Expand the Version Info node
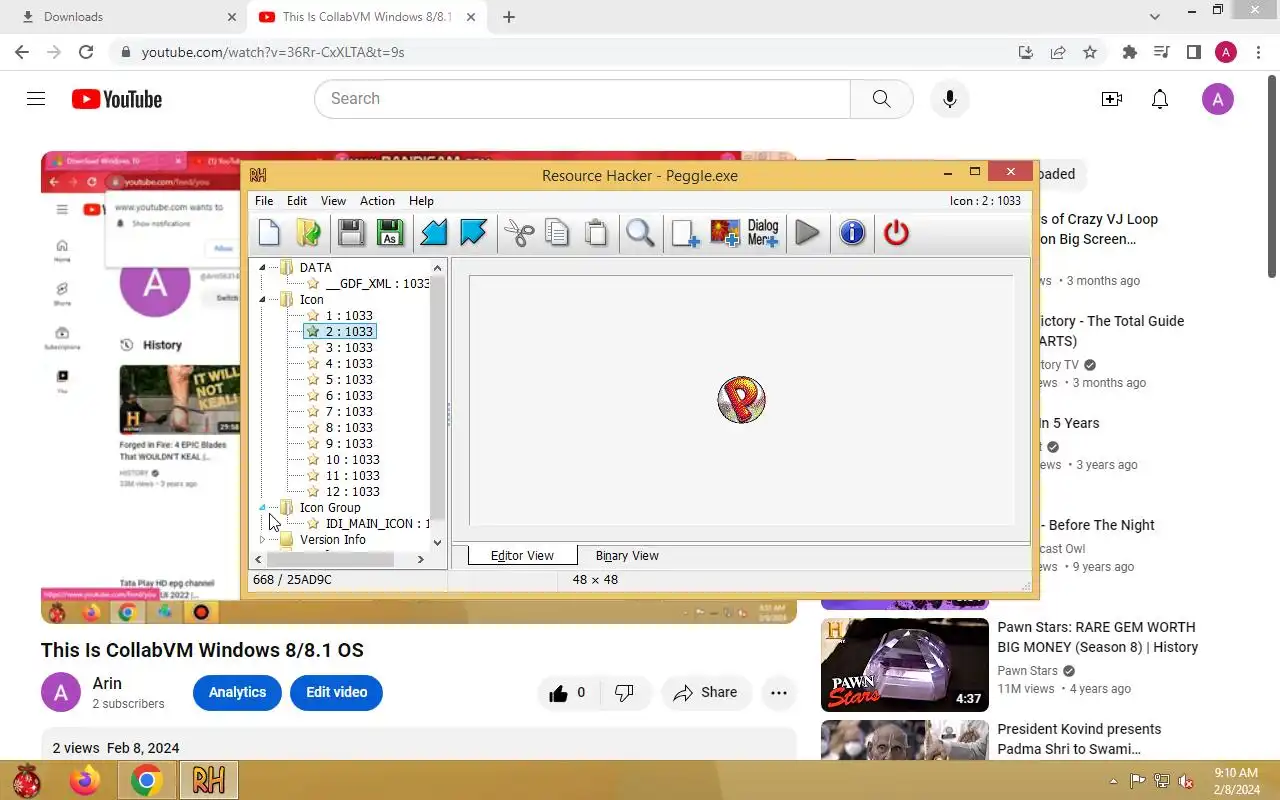 coord(262,540)
